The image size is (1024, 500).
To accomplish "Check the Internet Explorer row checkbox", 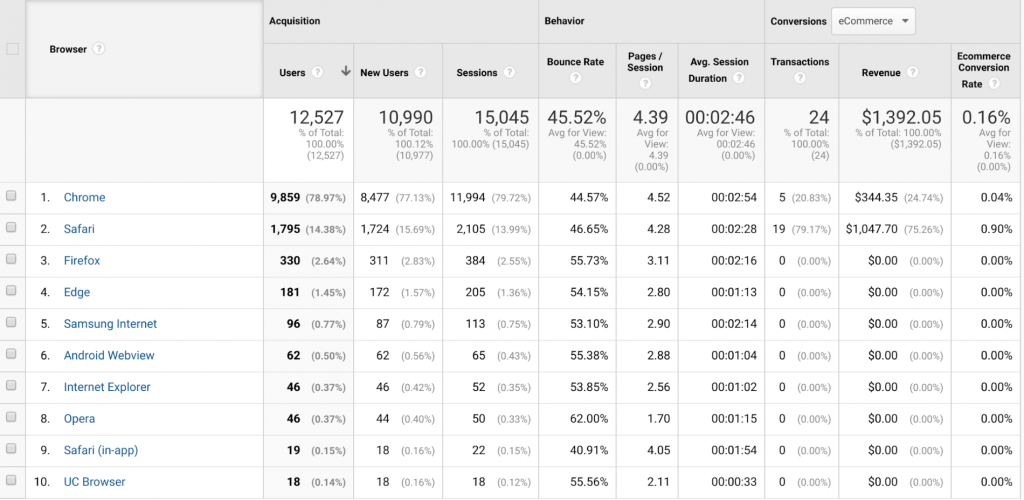I will [11, 386].
